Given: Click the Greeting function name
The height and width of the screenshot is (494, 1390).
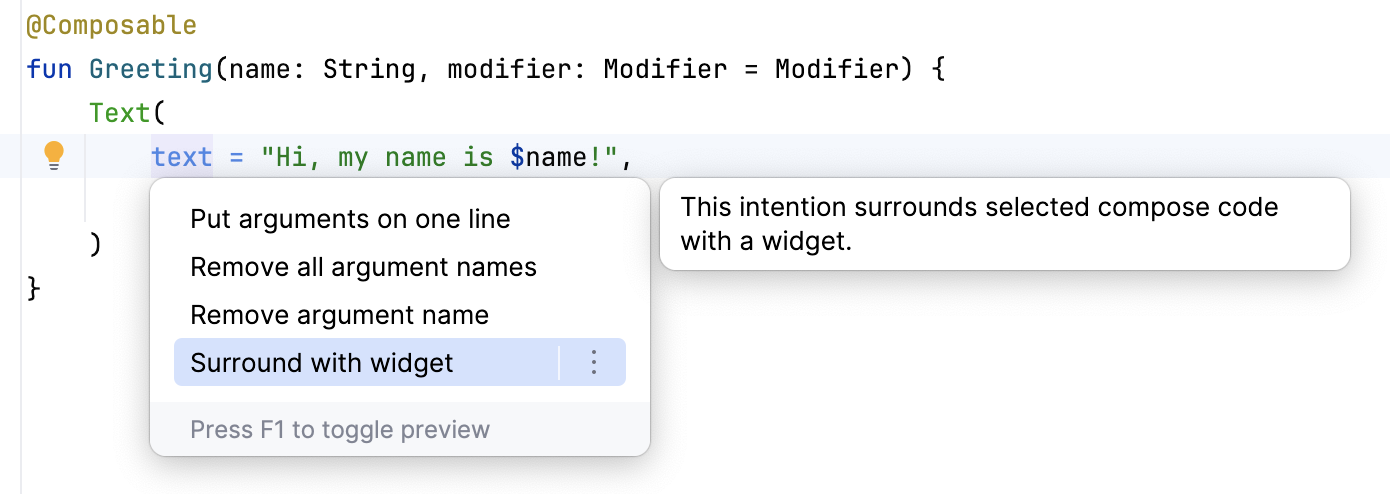Looking at the screenshot, I should point(150,70).
